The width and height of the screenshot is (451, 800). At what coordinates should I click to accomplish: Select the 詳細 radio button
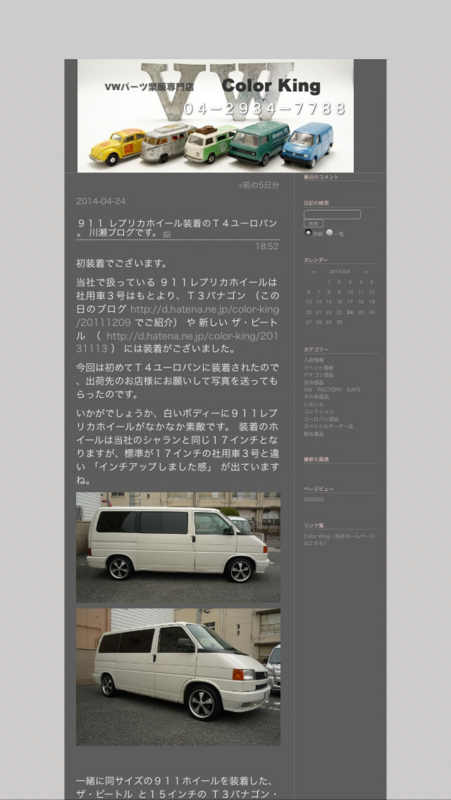(308, 233)
